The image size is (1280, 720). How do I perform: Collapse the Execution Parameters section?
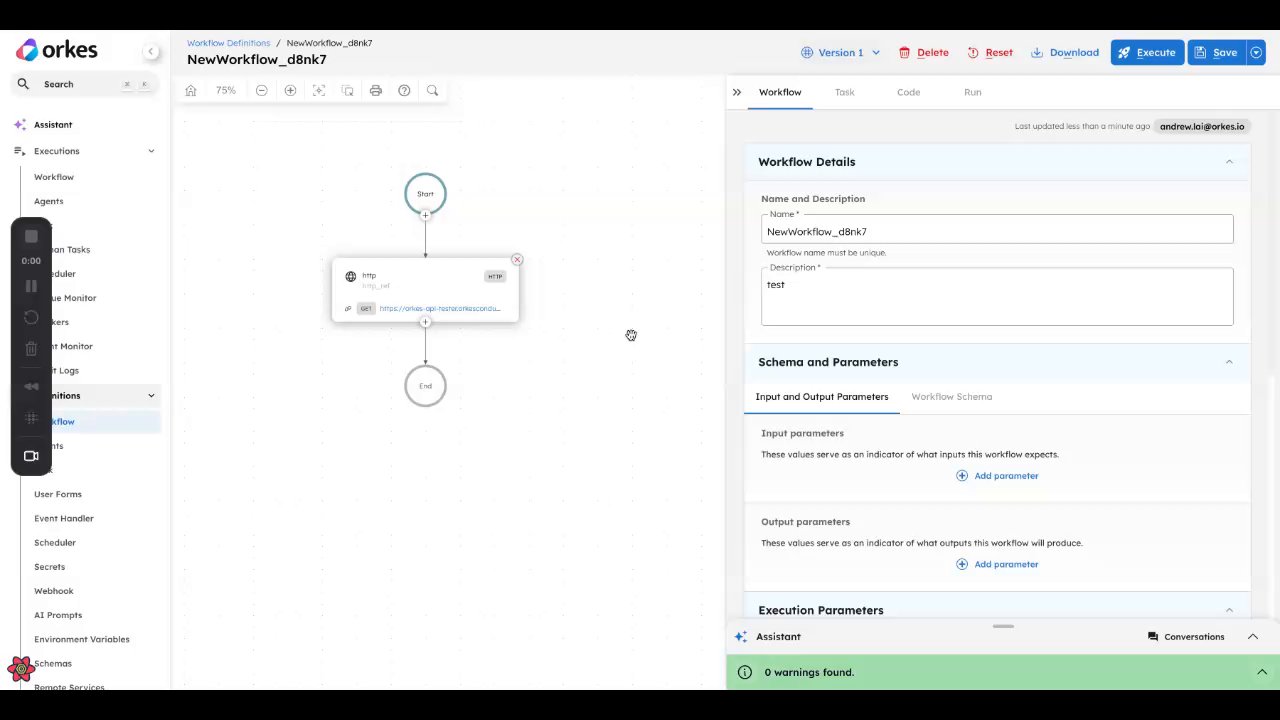click(x=1229, y=610)
